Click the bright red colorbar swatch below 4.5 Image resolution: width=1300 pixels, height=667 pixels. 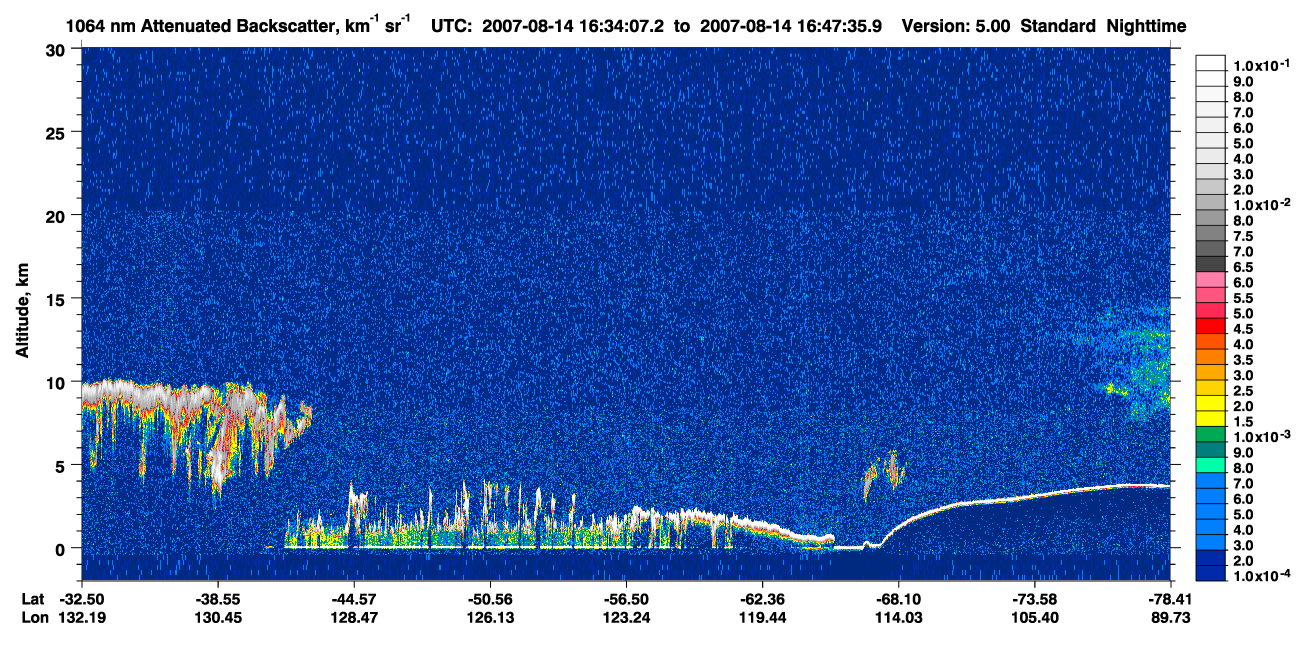[x=1210, y=326]
